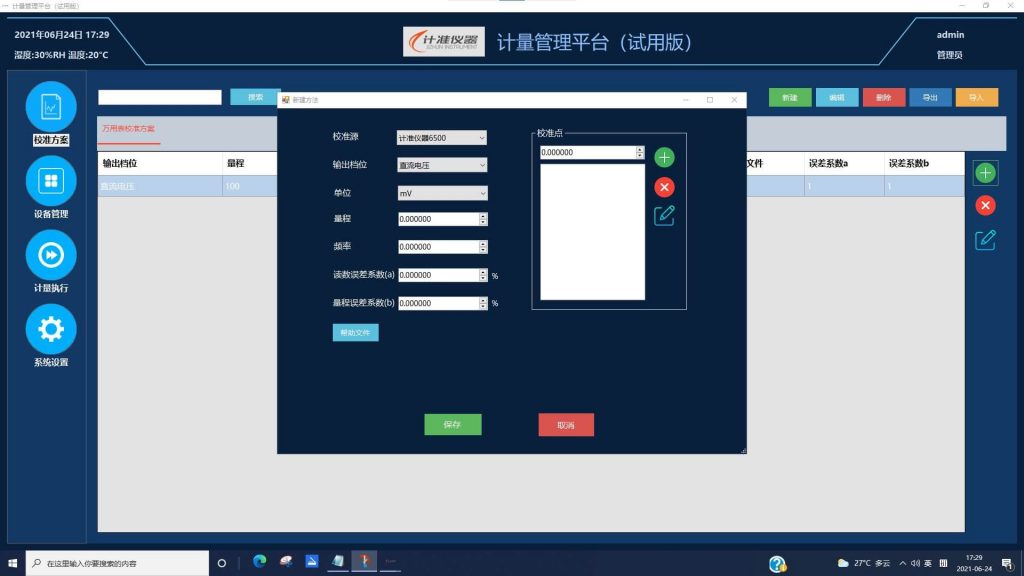Remove calibration point with red X in dialog
The height and width of the screenshot is (576, 1024).
(x=664, y=187)
